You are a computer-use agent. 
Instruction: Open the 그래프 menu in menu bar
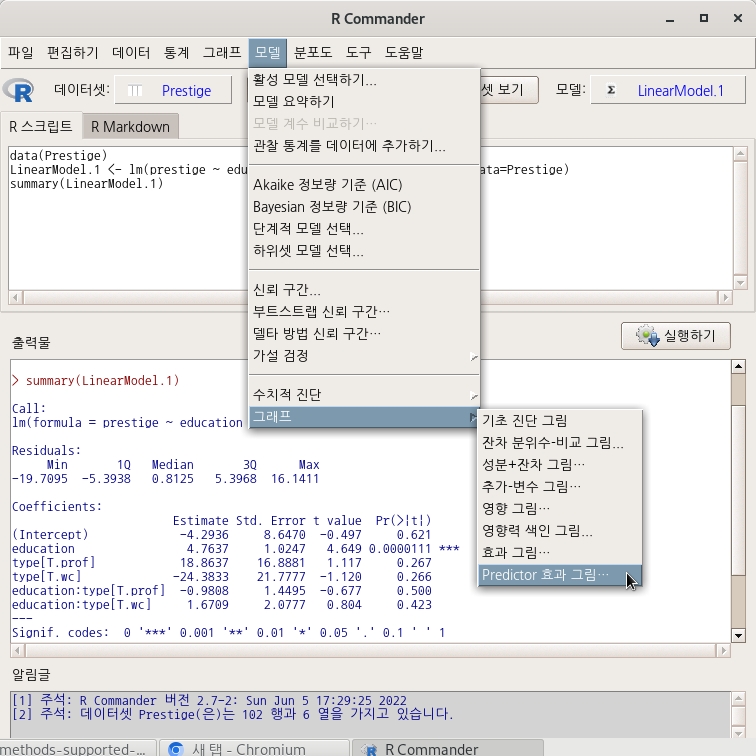(x=222, y=52)
